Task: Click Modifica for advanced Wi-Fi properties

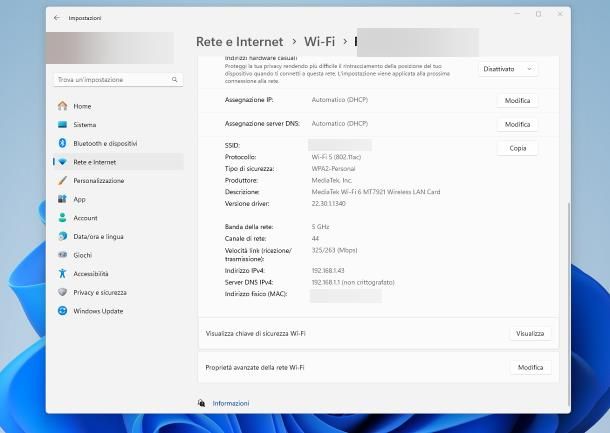Action: 530,367
